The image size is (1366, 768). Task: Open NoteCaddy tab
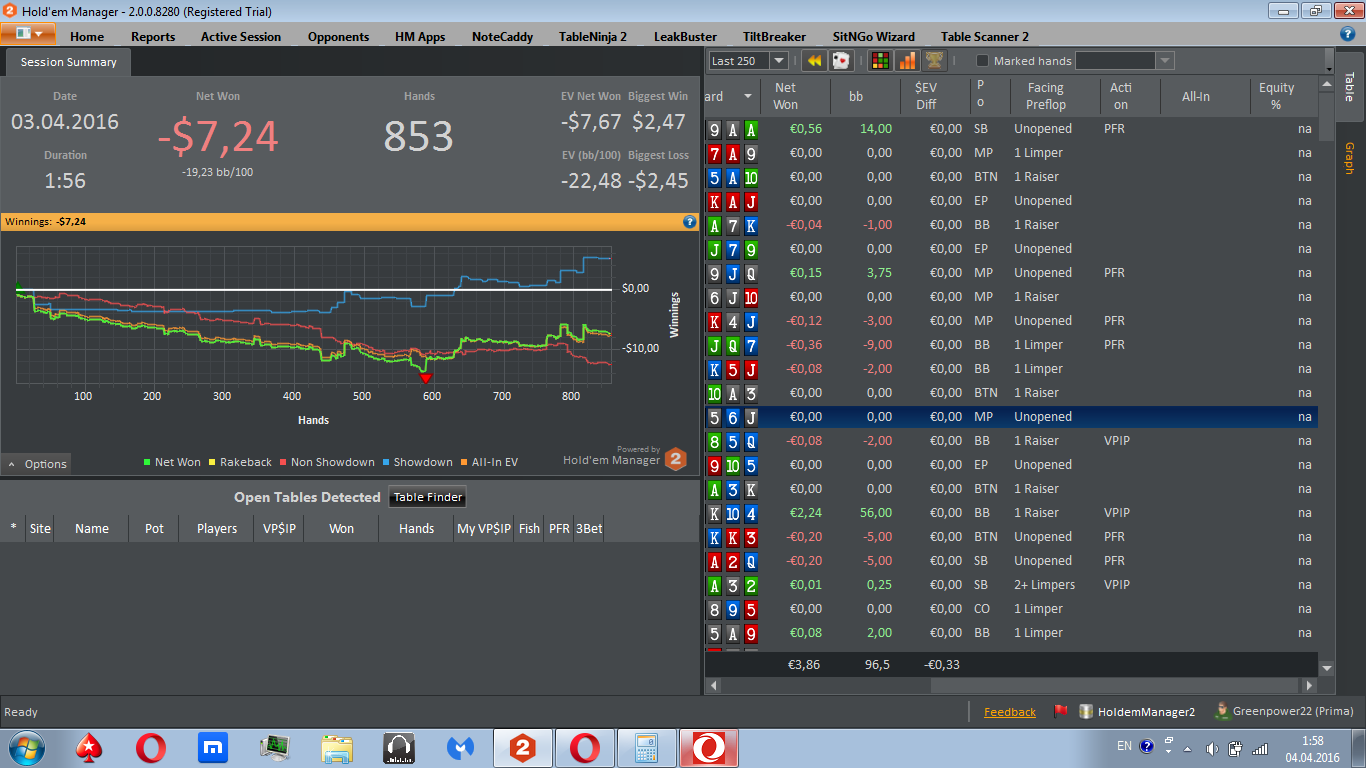[502, 36]
